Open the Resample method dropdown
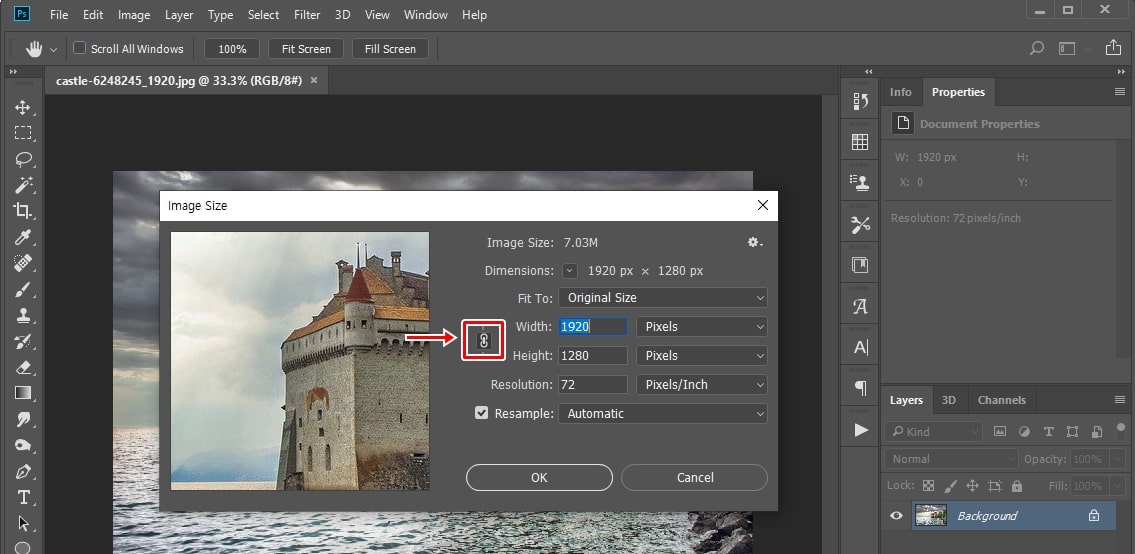Image resolution: width=1135 pixels, height=554 pixels. point(662,414)
